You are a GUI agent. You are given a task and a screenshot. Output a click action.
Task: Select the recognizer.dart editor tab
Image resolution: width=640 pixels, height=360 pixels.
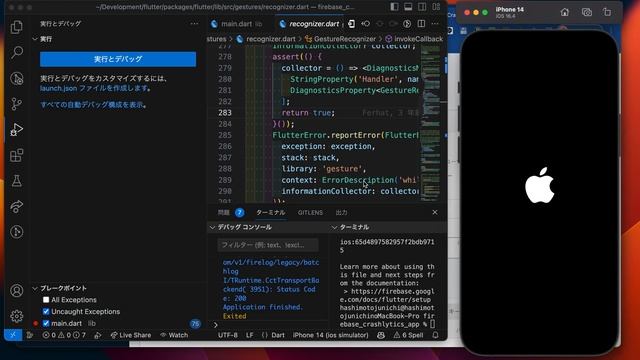[x=314, y=24]
